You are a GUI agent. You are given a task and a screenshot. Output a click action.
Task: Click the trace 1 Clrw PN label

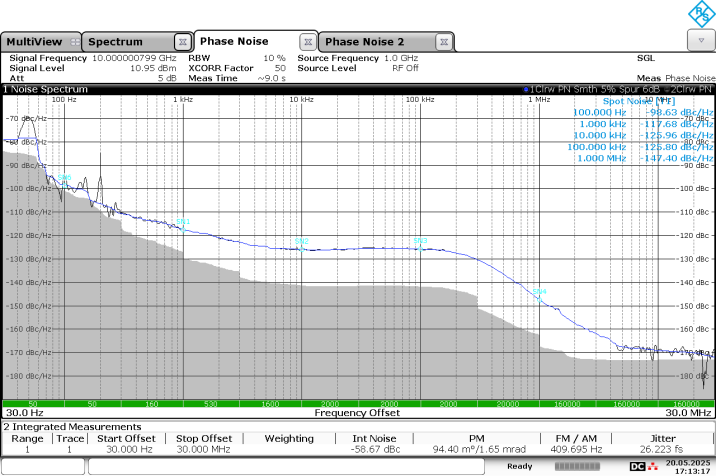[565, 89]
